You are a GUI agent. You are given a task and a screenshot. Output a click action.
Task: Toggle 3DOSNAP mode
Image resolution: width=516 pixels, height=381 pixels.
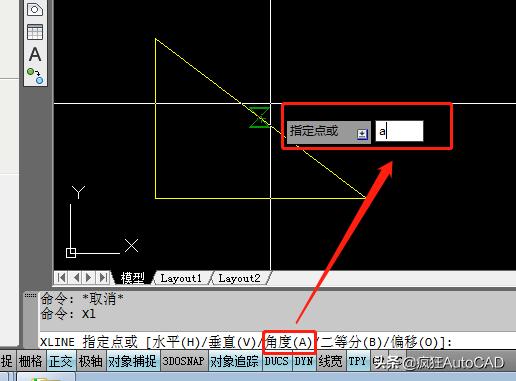pyautogui.click(x=183, y=361)
